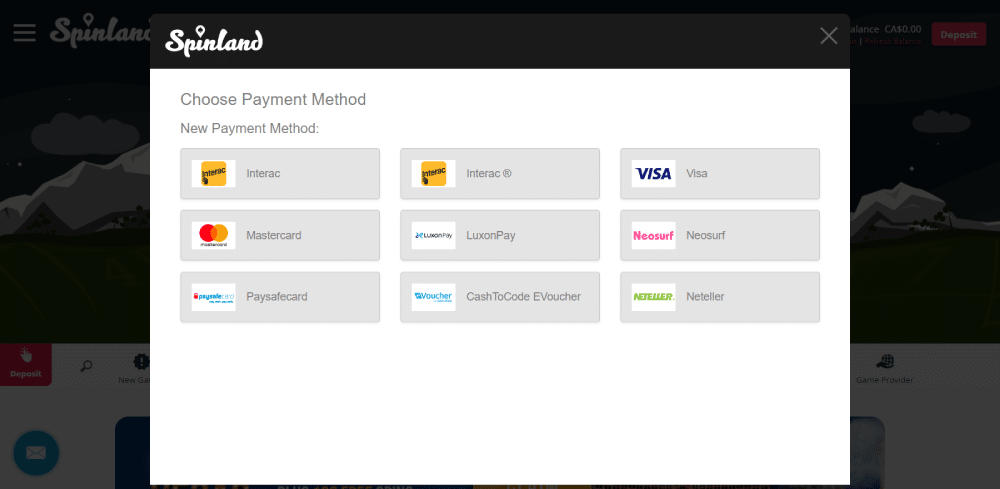This screenshot has width=1000, height=489.
Task: Select Mastercard payment method
Action: 280,235
